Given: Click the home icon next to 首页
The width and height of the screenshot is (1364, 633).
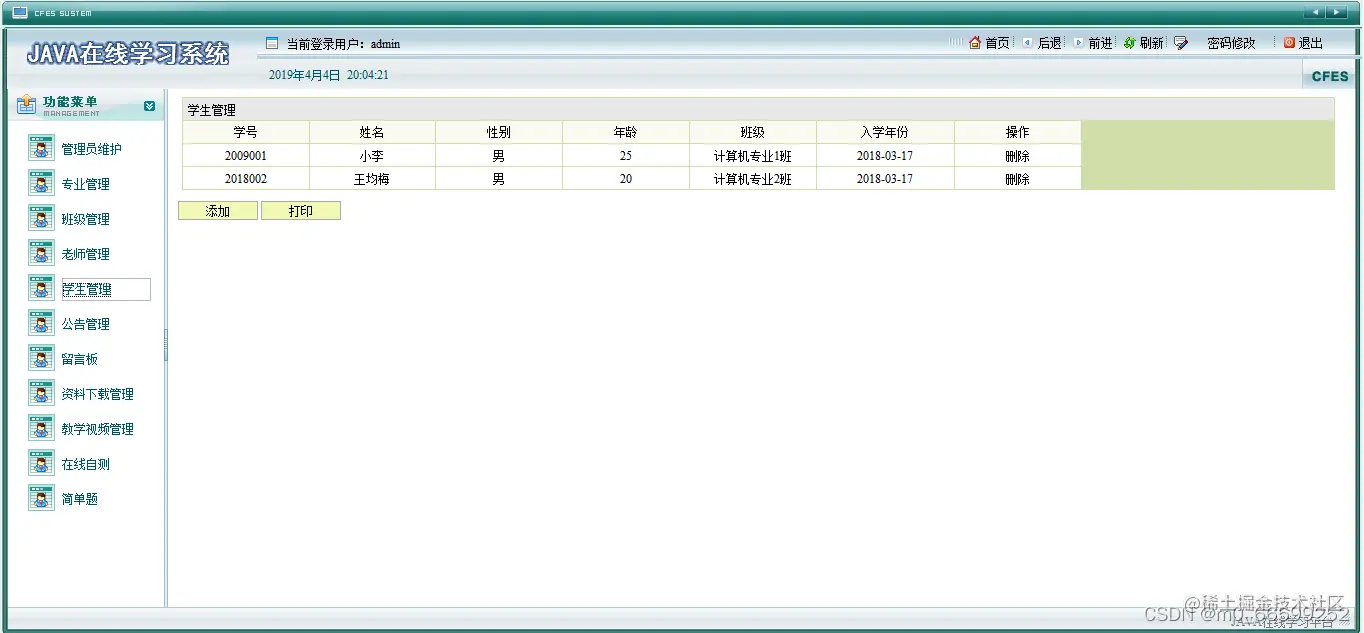Looking at the screenshot, I should coord(975,43).
